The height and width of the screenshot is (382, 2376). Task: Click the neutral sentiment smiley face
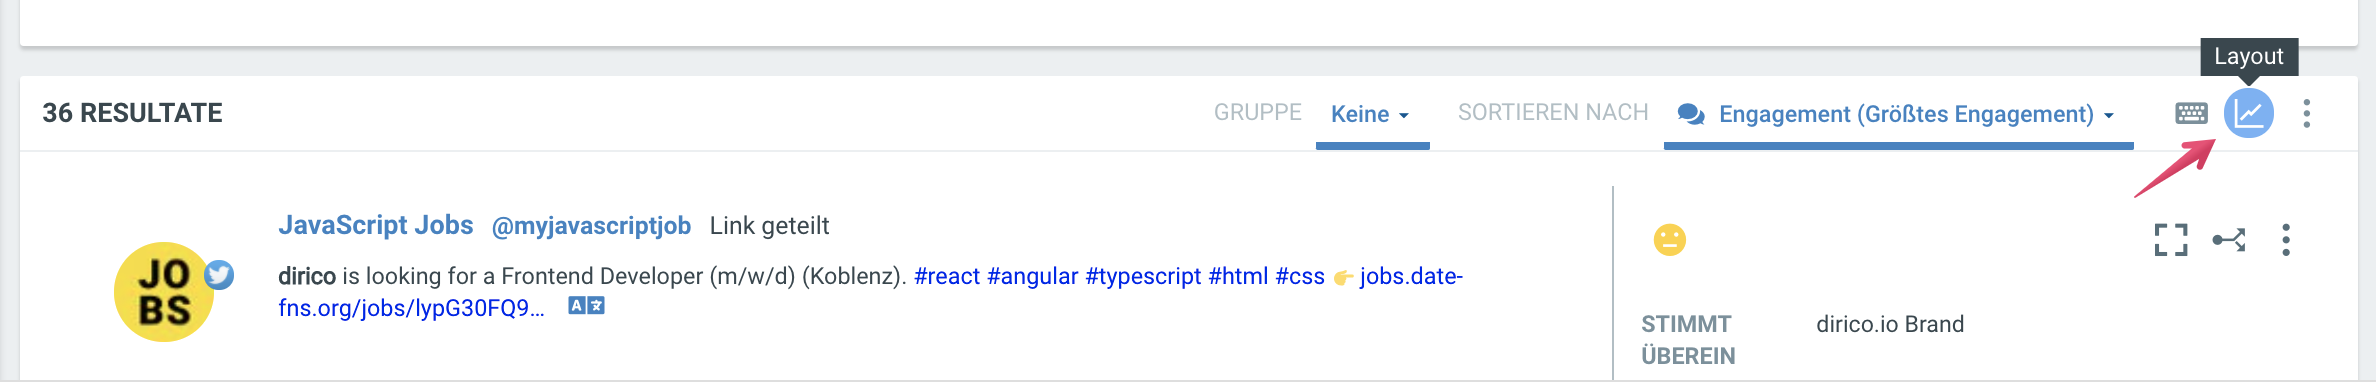(x=1670, y=240)
